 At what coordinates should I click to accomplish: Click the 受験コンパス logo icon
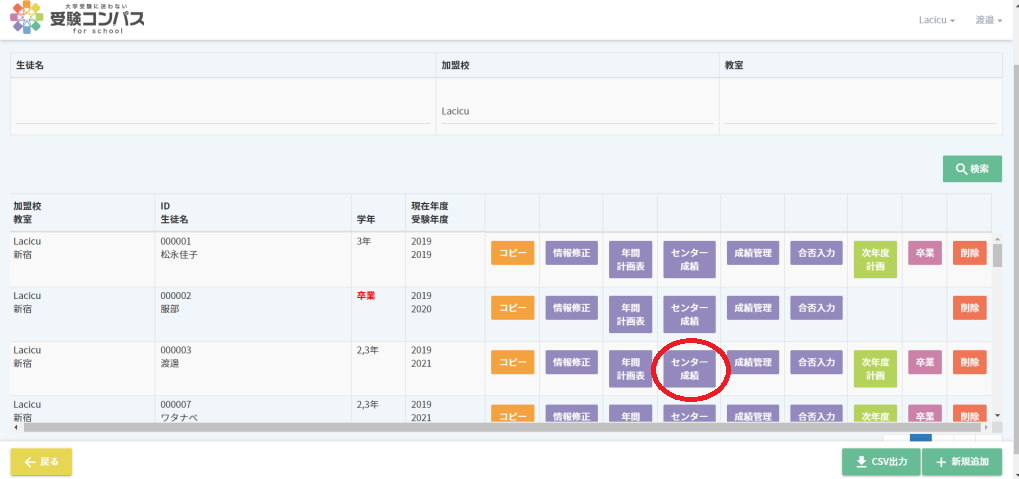click(x=26, y=18)
